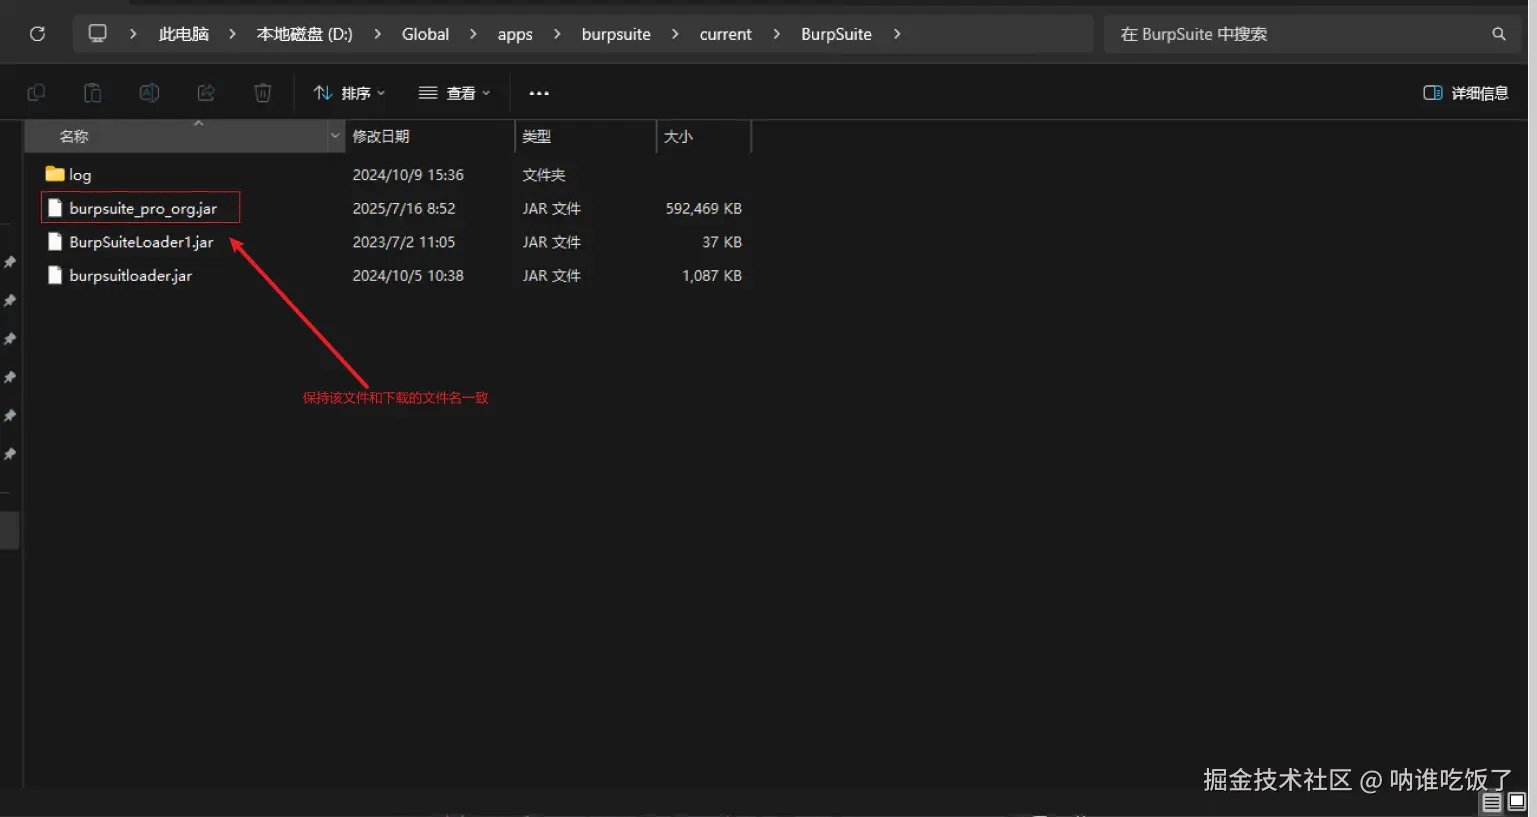Select burpsuite_pro_org.jar file name

point(143,208)
